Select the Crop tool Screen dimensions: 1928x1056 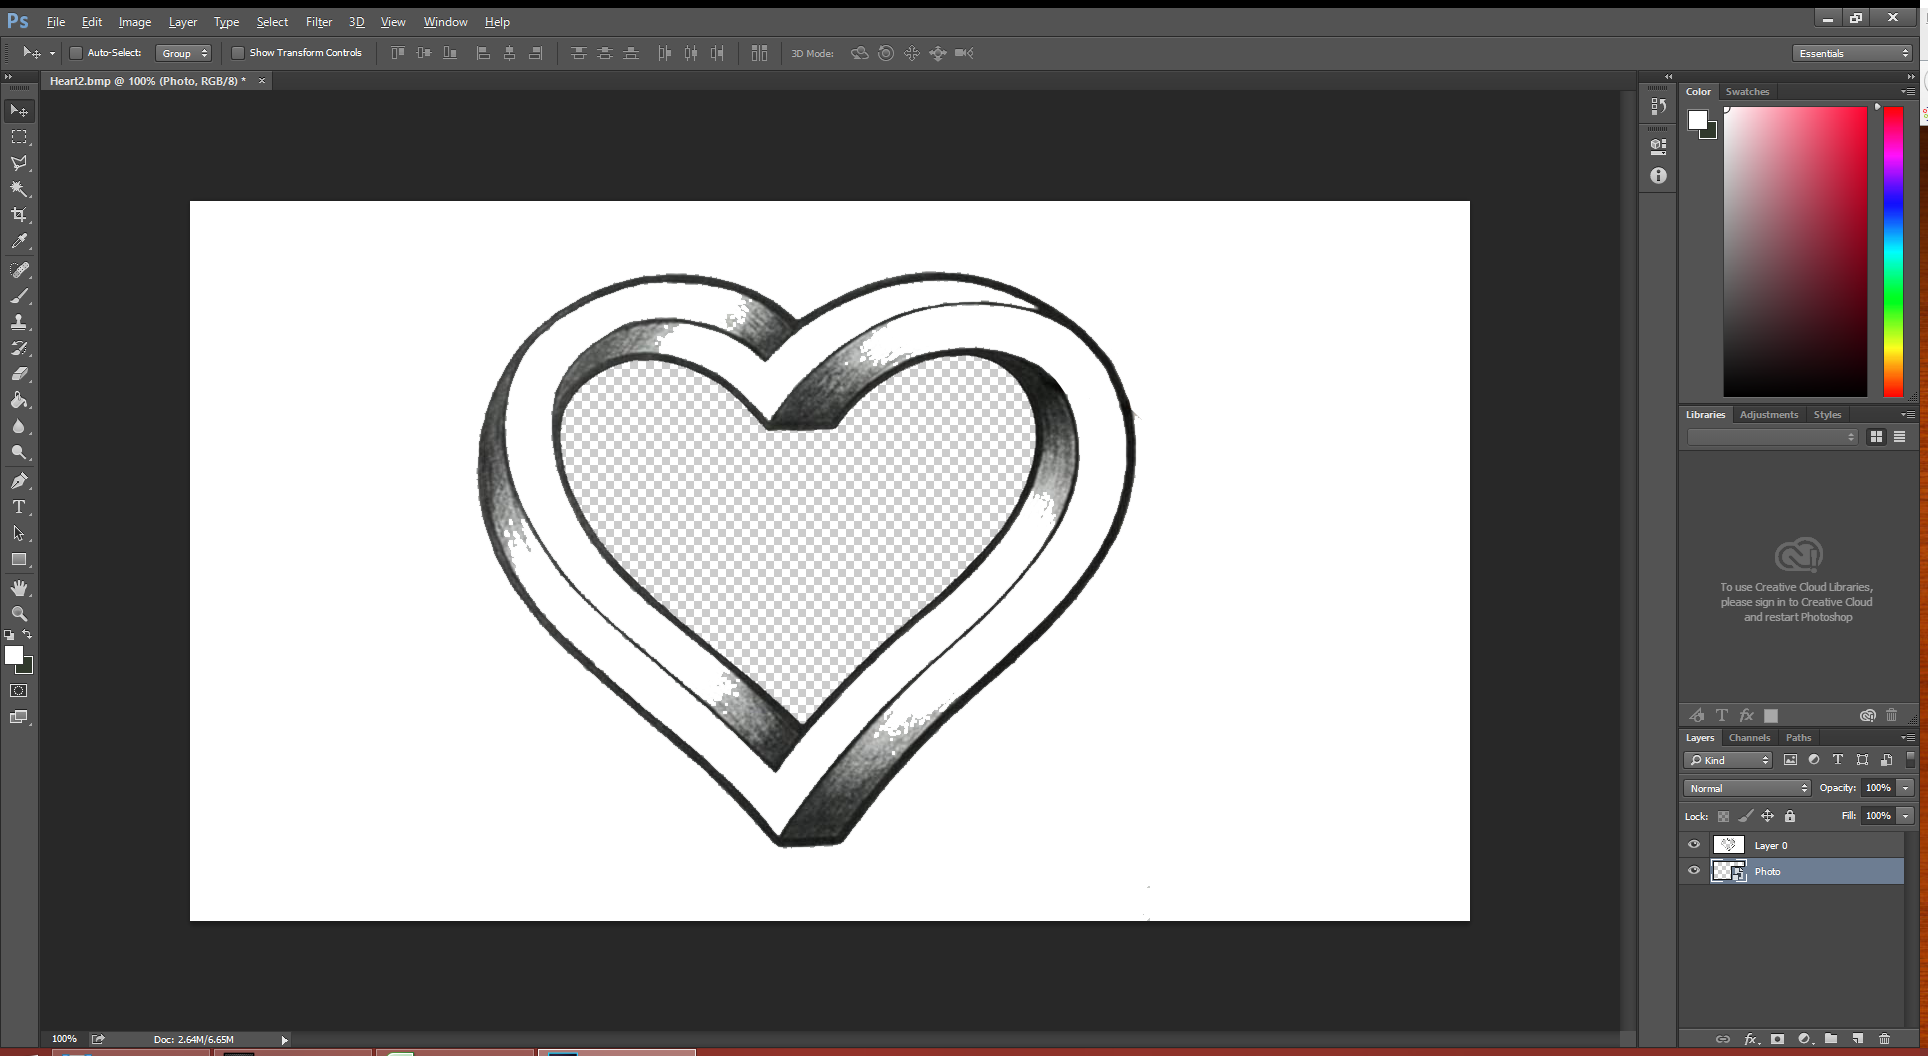click(19, 215)
